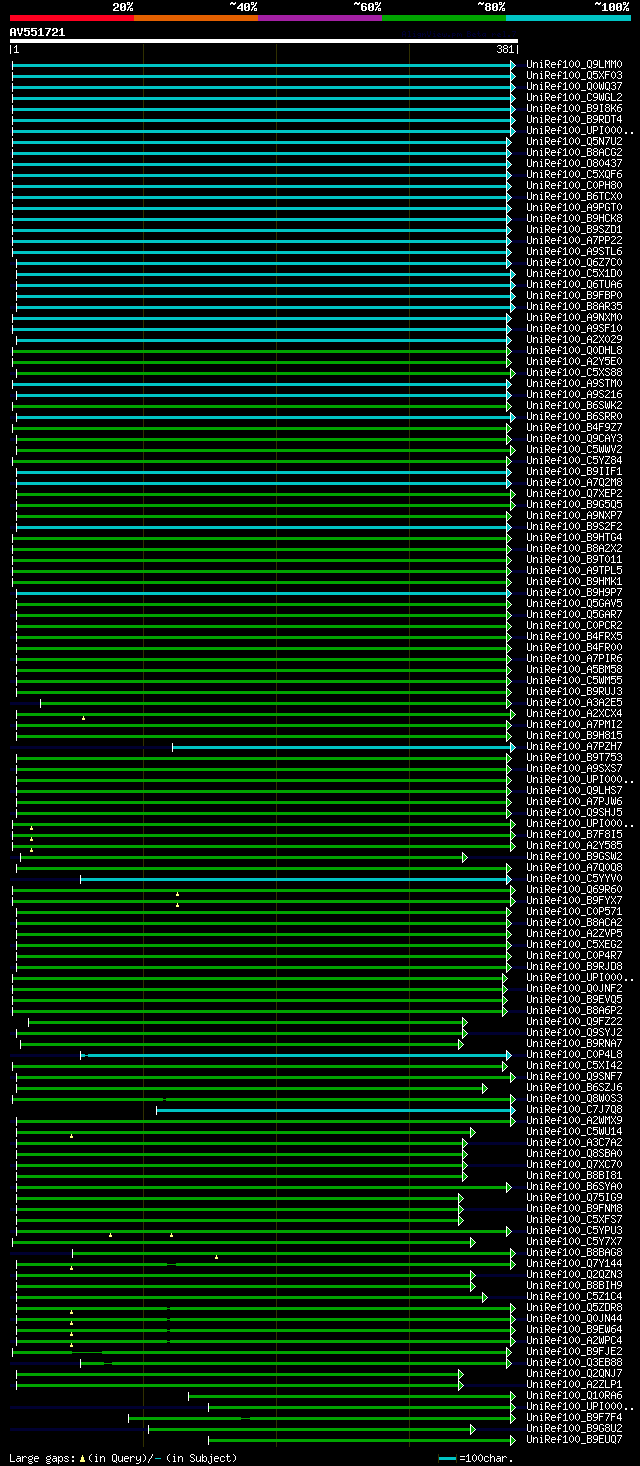The image size is (640, 1466).
Task: Click the UniRef100_C5YZ84 label
Action: (574, 461)
